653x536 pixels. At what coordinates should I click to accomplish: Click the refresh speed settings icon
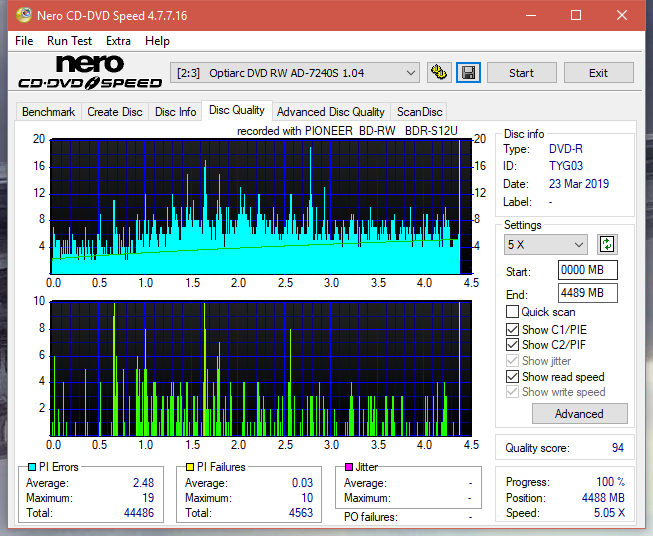click(x=607, y=244)
